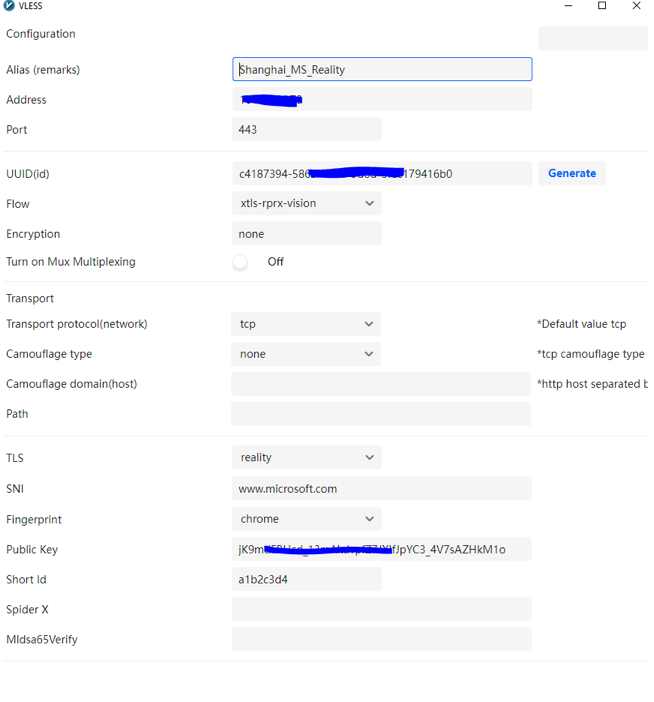Click the empty Spider X field

(x=381, y=610)
